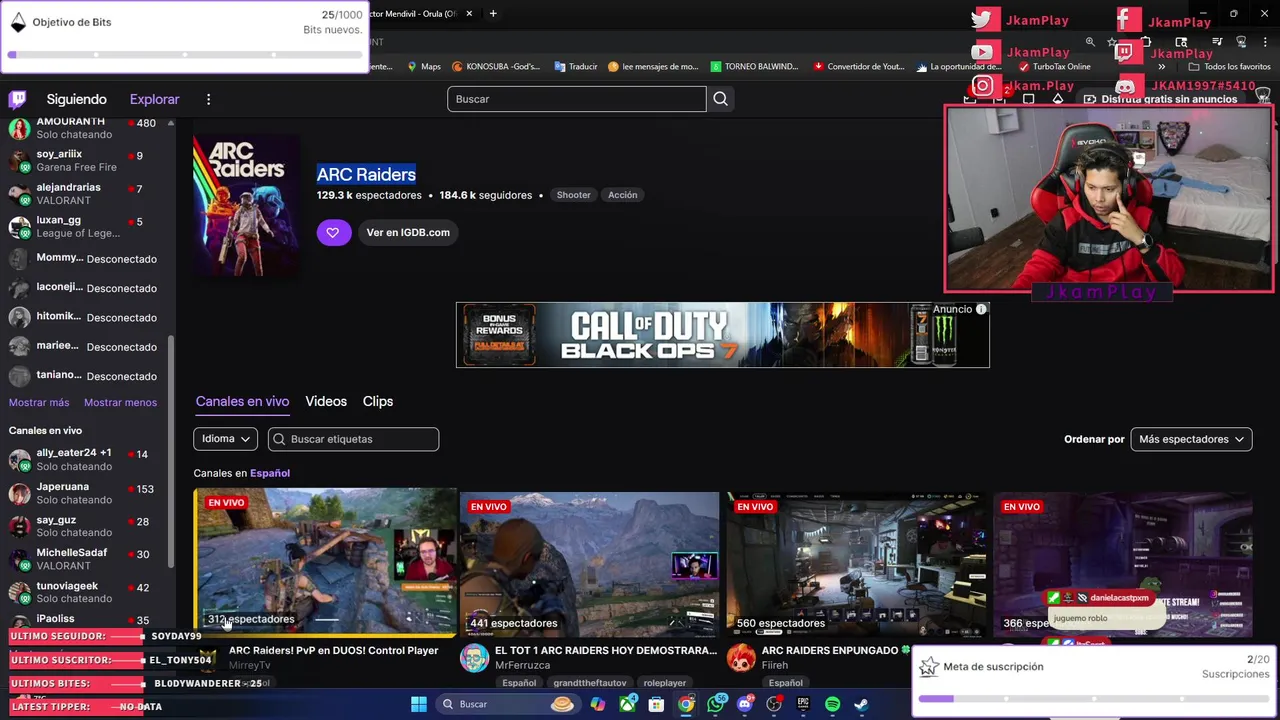Launch Copilot from the taskbar
The image size is (1280, 720).
tap(598, 704)
